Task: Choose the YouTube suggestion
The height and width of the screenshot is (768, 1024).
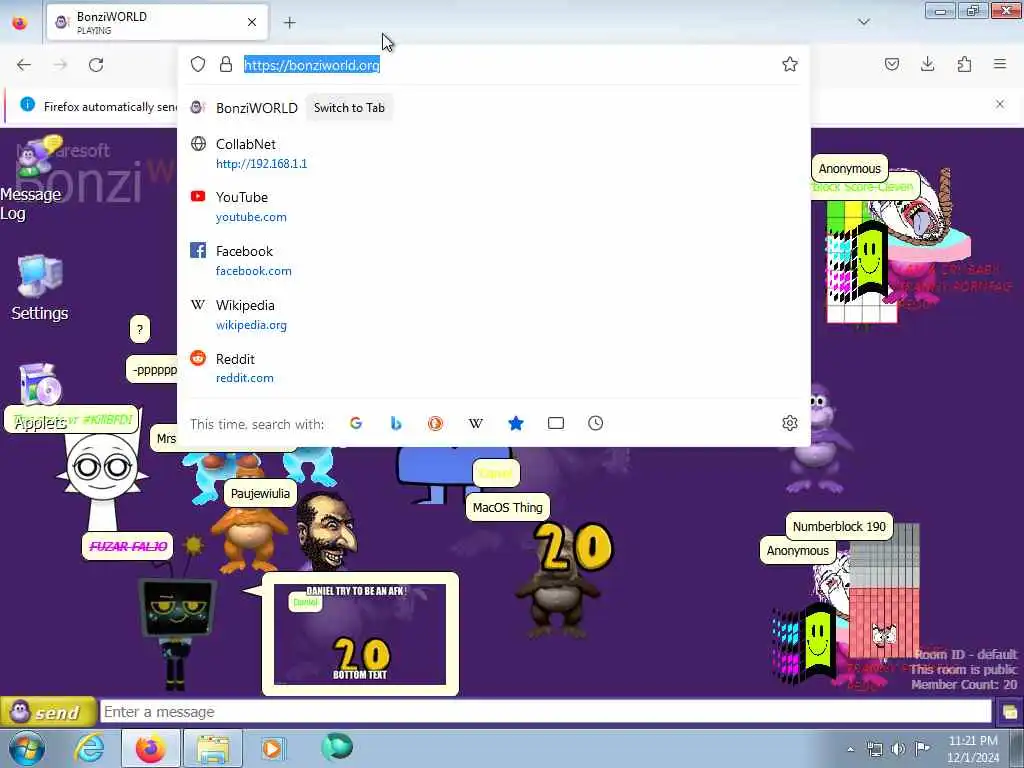Action: (494, 207)
